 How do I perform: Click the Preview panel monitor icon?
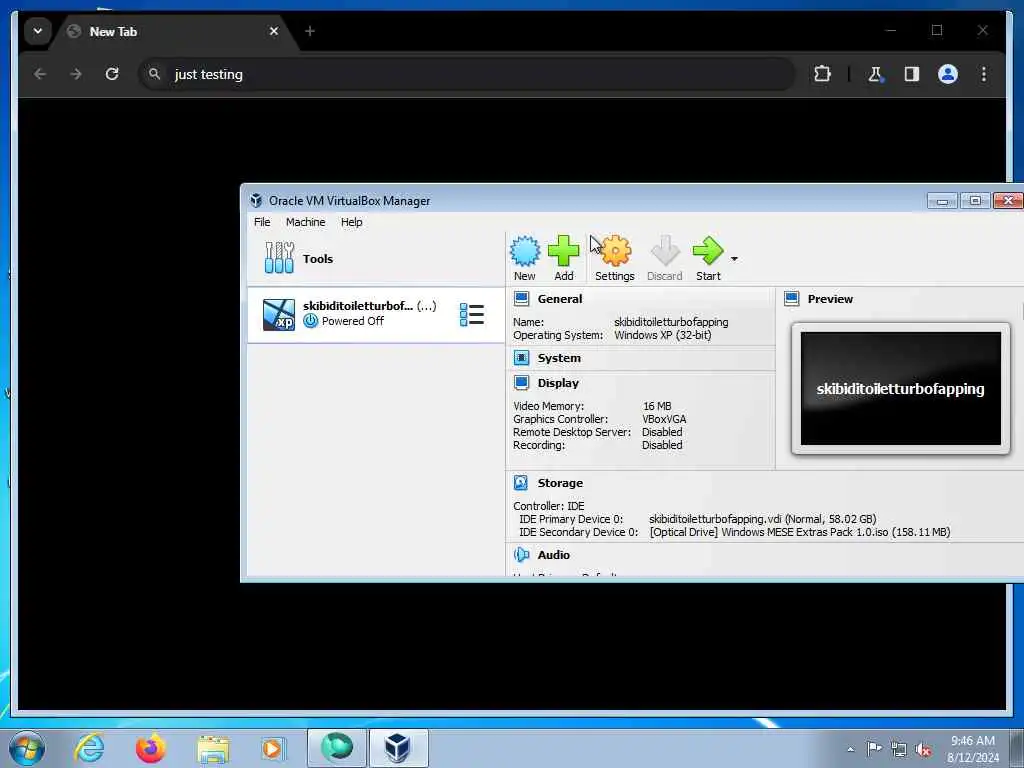click(x=792, y=299)
